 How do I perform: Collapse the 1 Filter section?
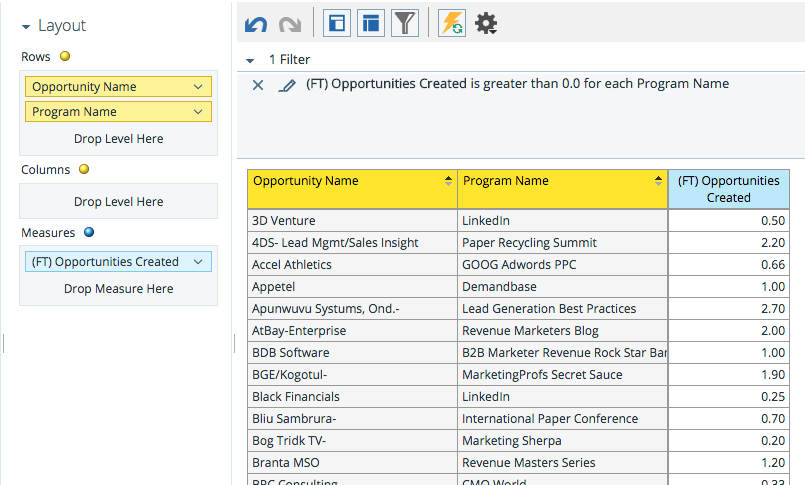pyautogui.click(x=250, y=60)
